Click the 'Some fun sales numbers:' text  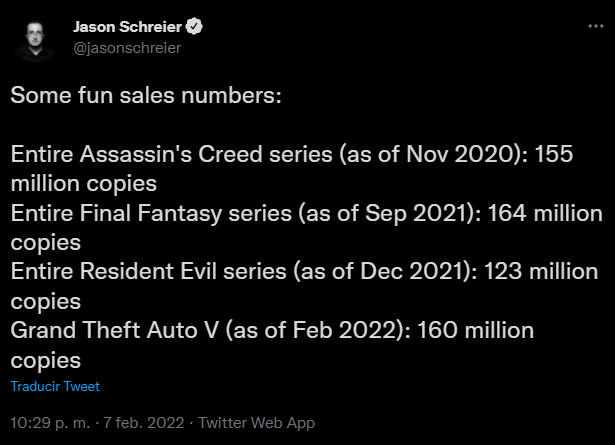146,95
